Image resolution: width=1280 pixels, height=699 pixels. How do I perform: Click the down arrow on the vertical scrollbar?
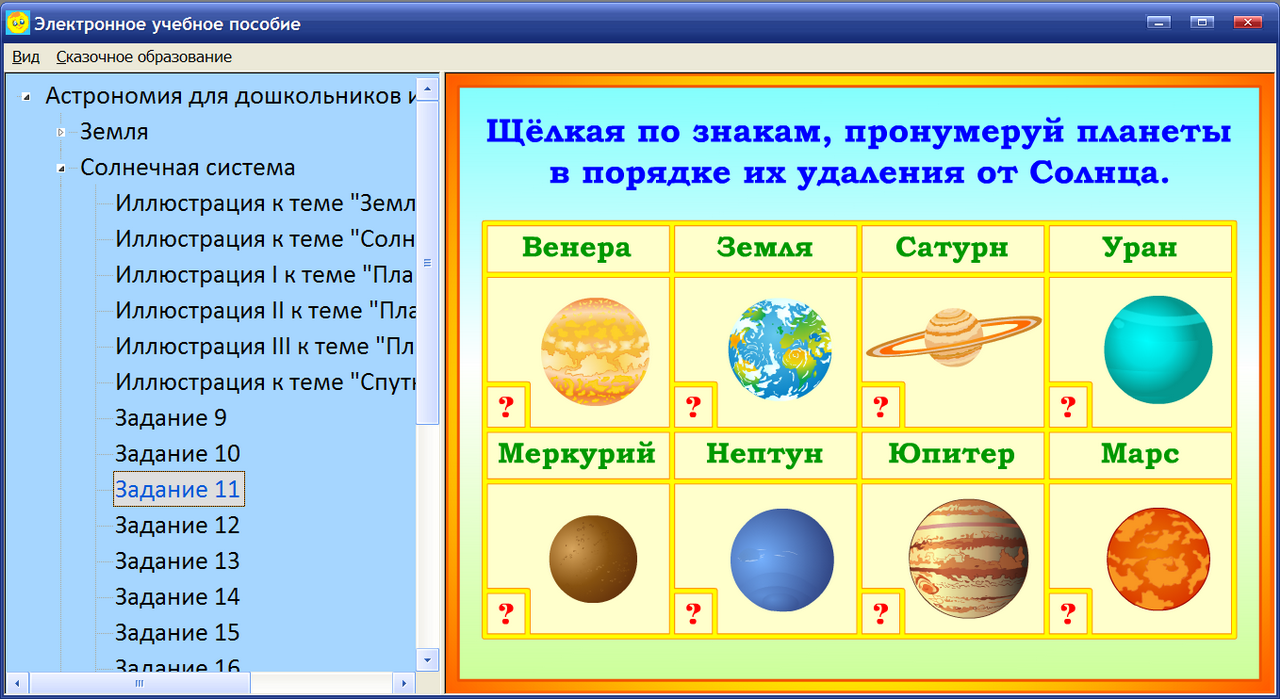coord(428,660)
